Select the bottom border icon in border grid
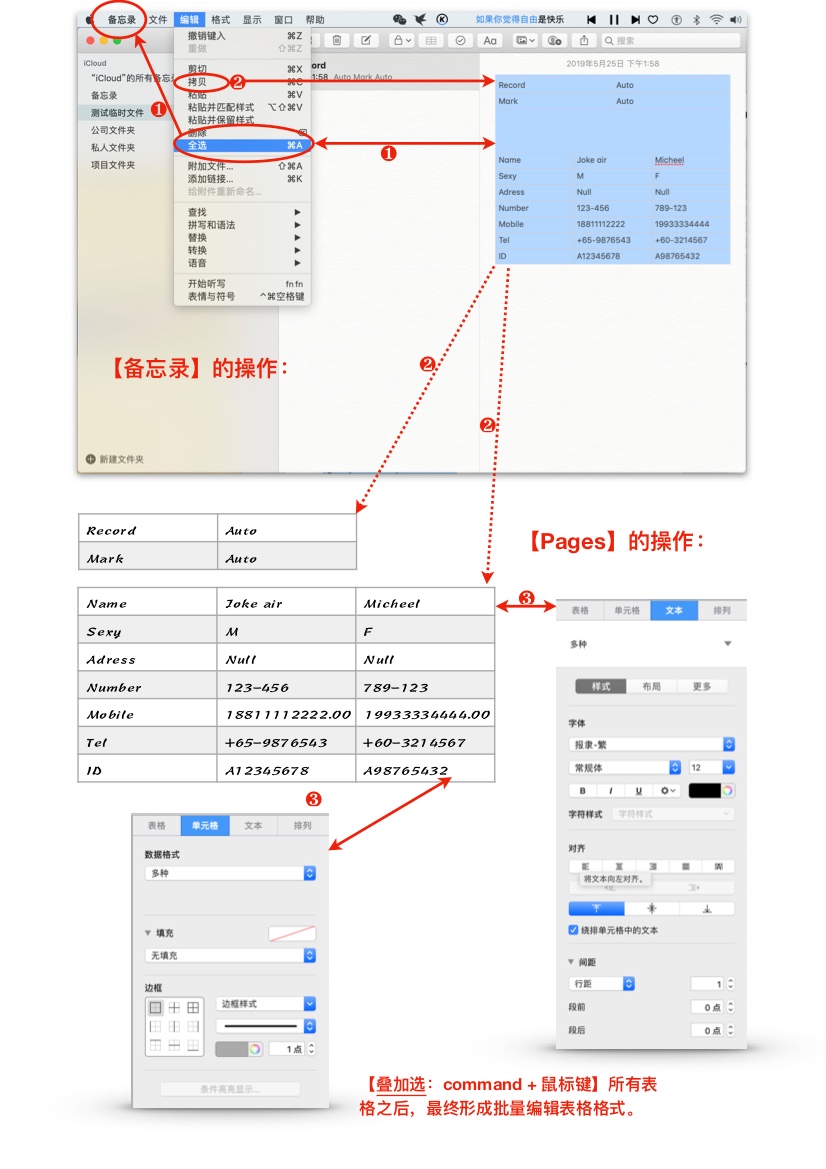Screen dimensions: 826x1169 [193, 1045]
